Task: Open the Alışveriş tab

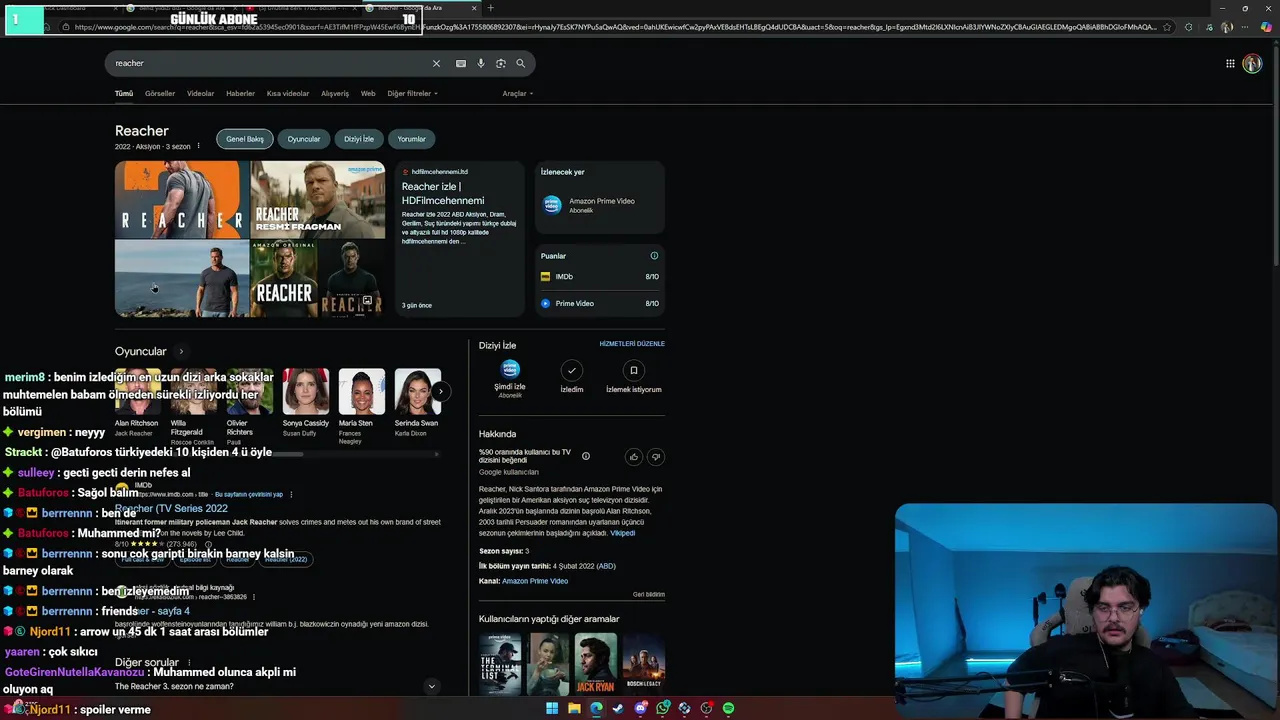Action: (335, 93)
